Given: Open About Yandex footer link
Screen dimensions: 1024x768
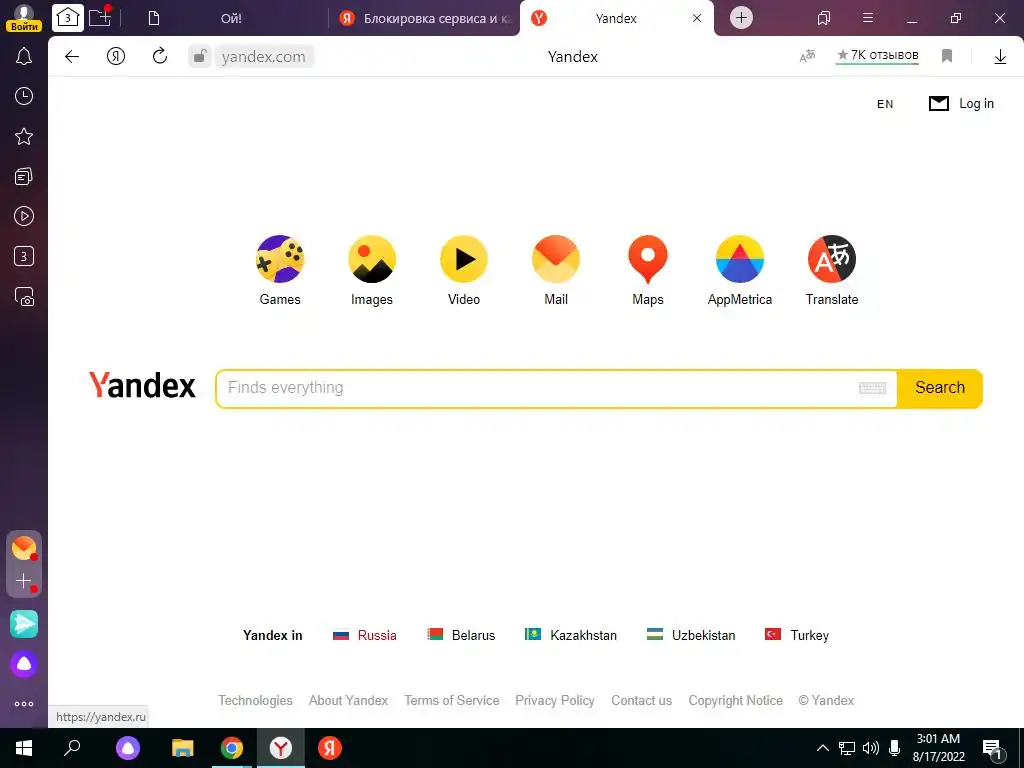Looking at the screenshot, I should point(348,701).
